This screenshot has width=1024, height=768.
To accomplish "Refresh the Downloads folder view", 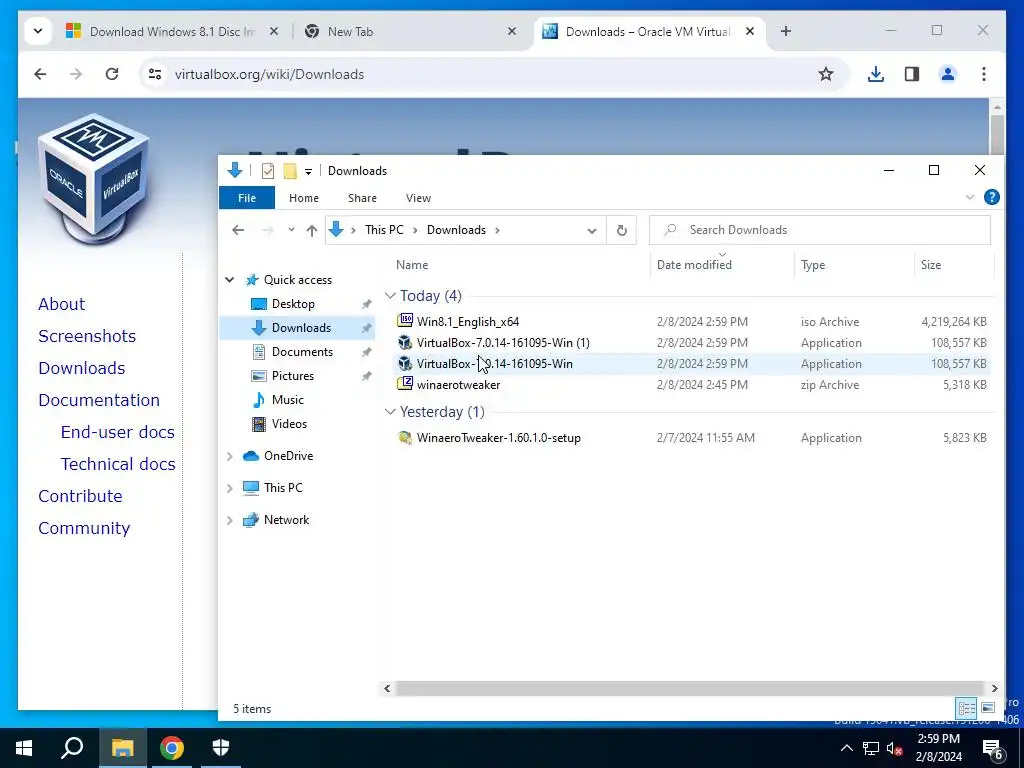I will 622,230.
